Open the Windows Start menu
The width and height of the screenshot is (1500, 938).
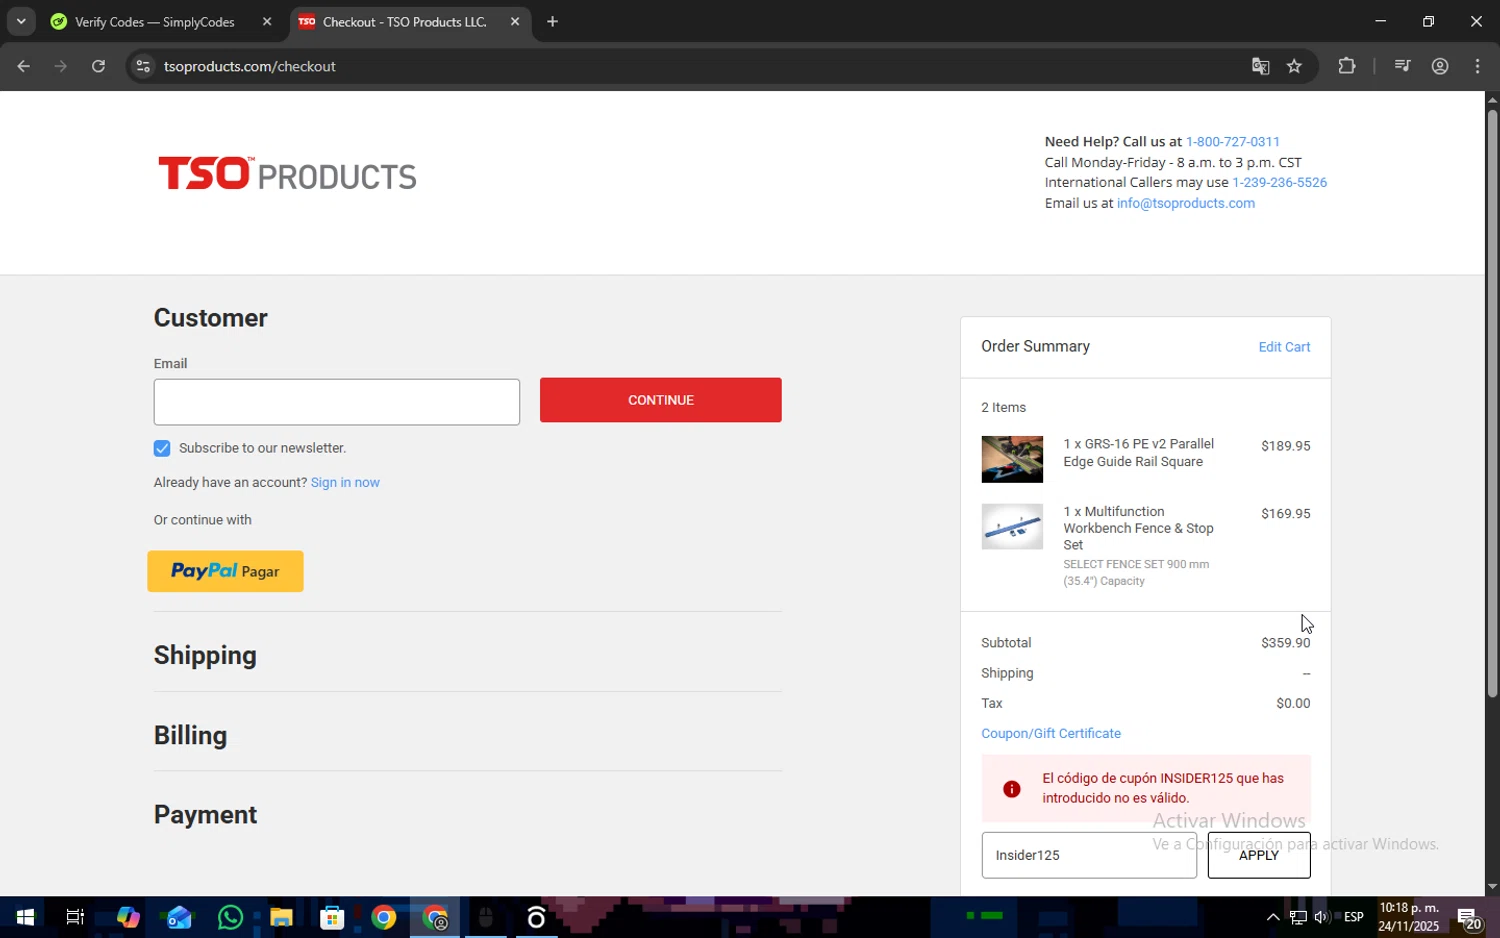tap(25, 917)
